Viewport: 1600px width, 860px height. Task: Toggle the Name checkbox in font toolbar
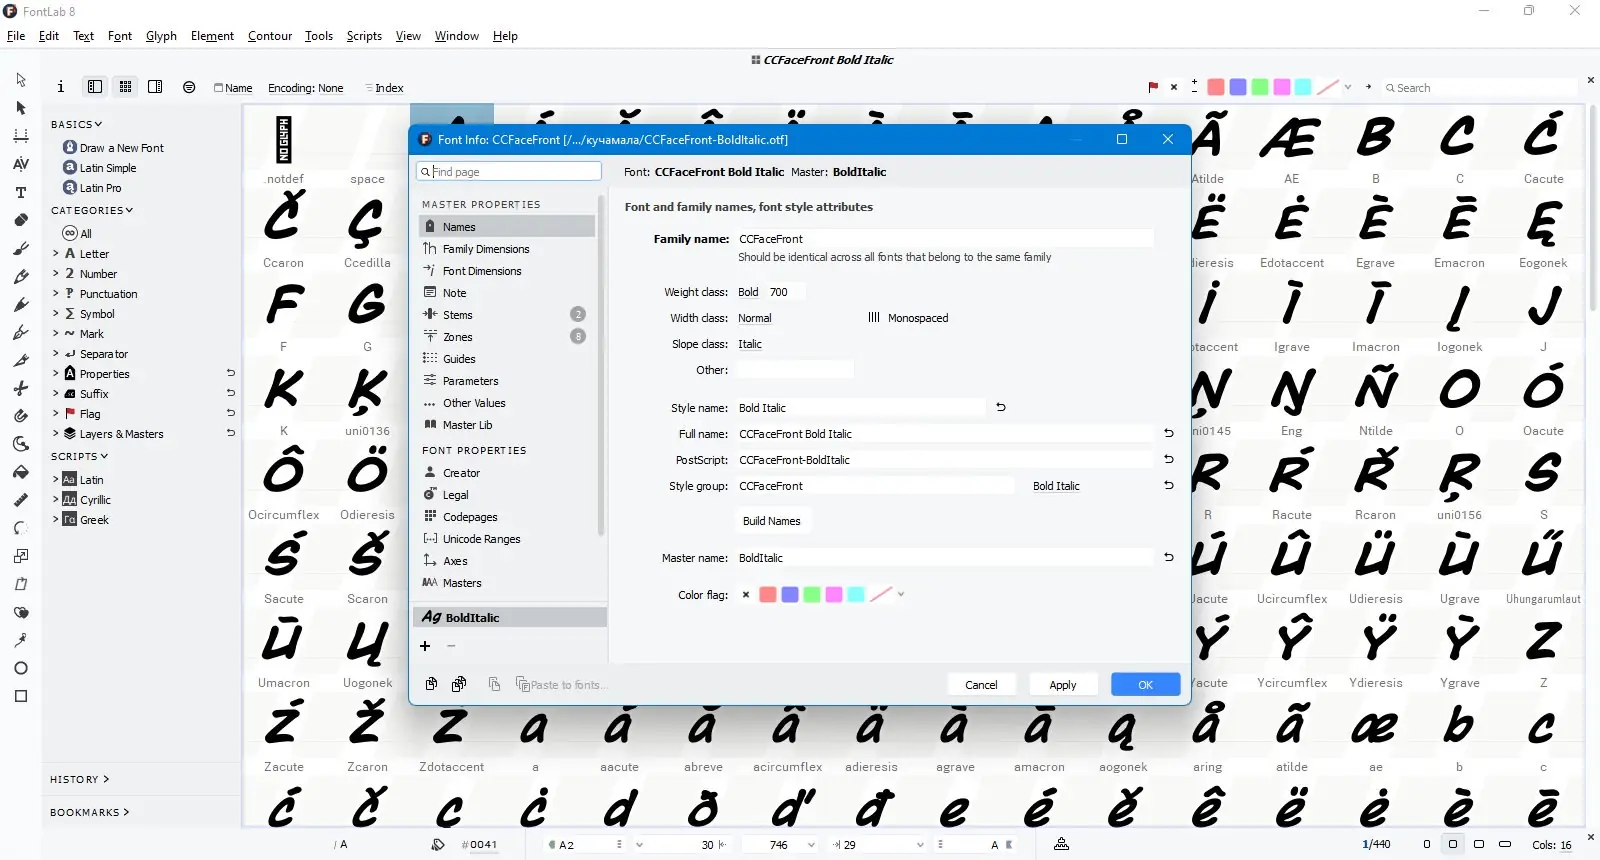click(233, 88)
